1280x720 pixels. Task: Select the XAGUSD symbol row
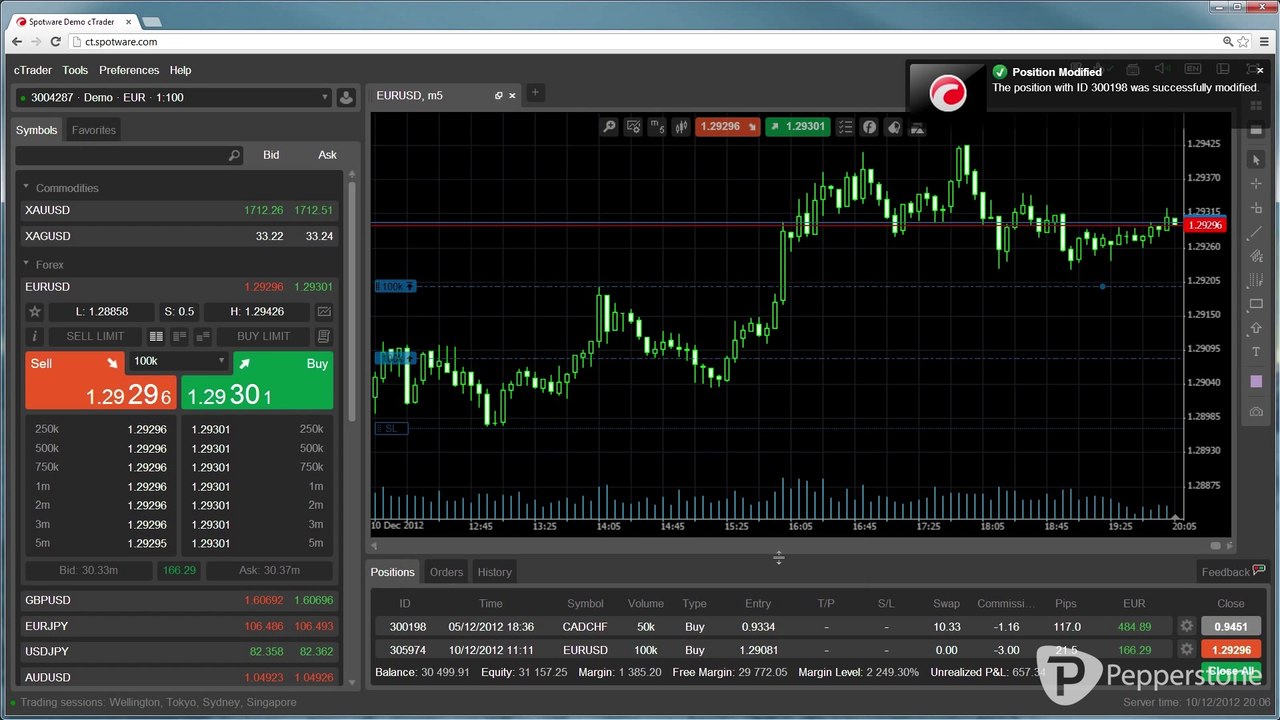180,236
